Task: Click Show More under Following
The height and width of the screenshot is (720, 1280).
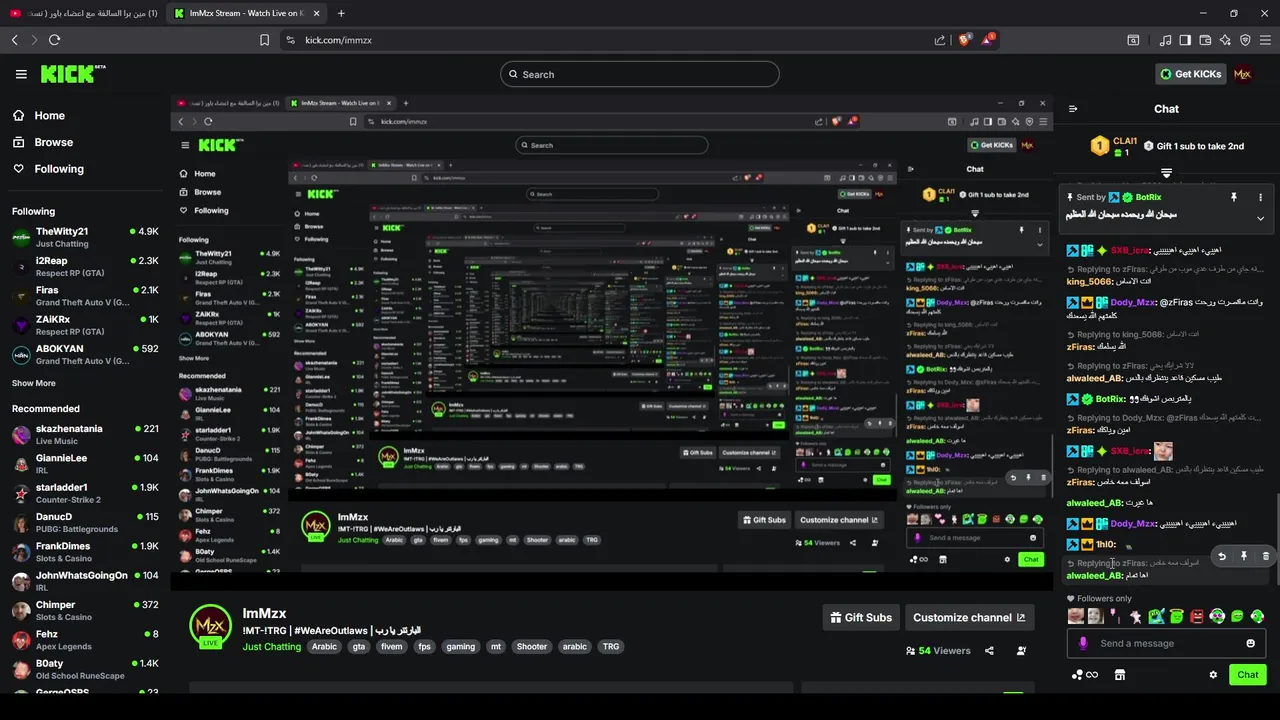Action: point(34,383)
